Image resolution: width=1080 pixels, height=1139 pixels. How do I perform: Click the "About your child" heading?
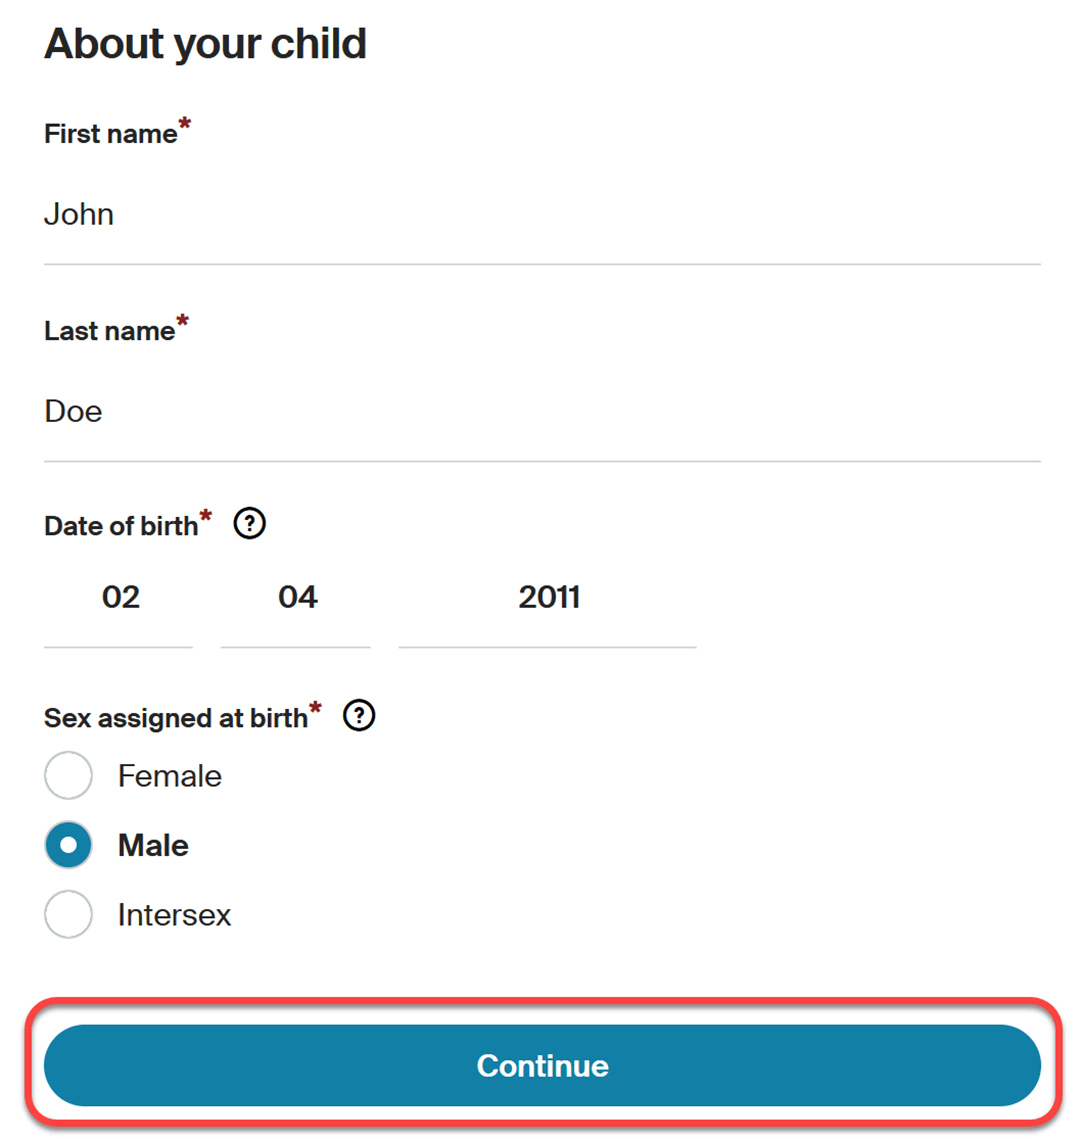205,44
